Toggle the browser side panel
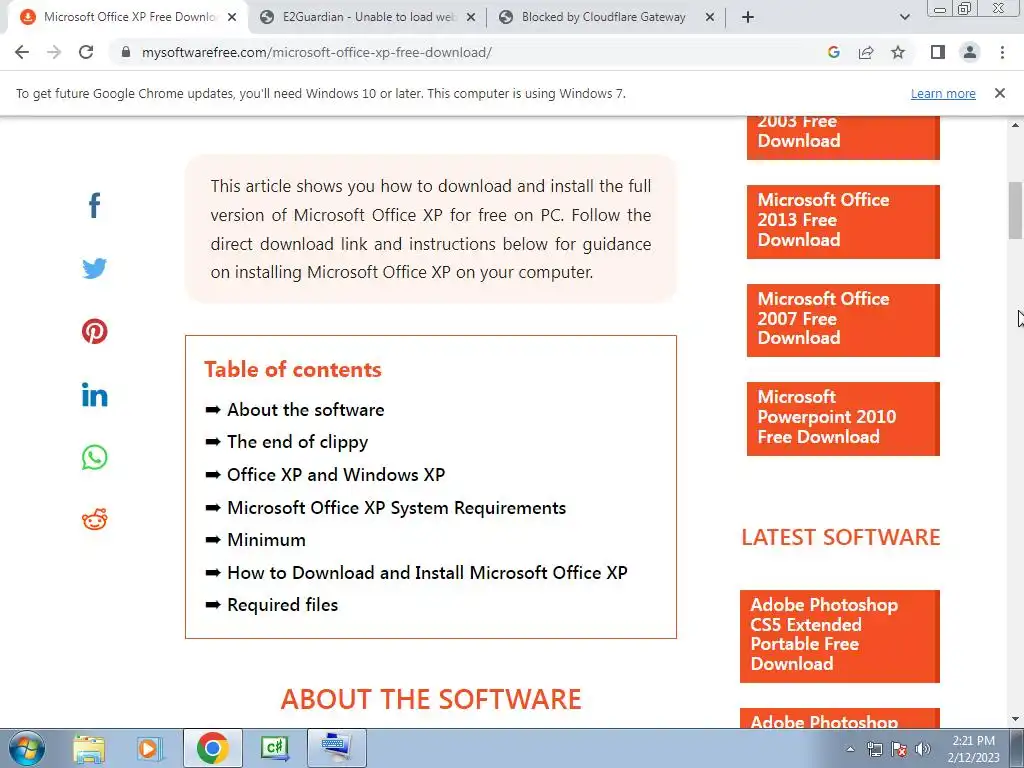This screenshot has height=768, width=1024. pyautogui.click(x=938, y=52)
